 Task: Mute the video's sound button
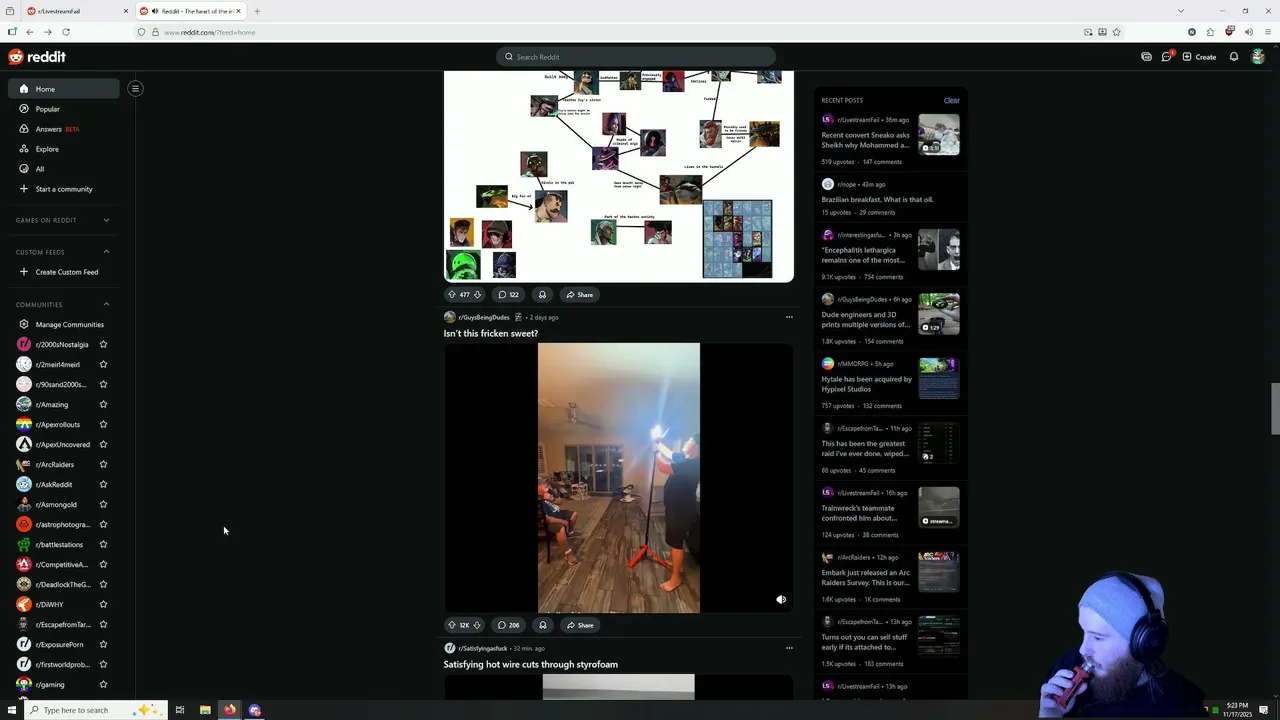781,600
